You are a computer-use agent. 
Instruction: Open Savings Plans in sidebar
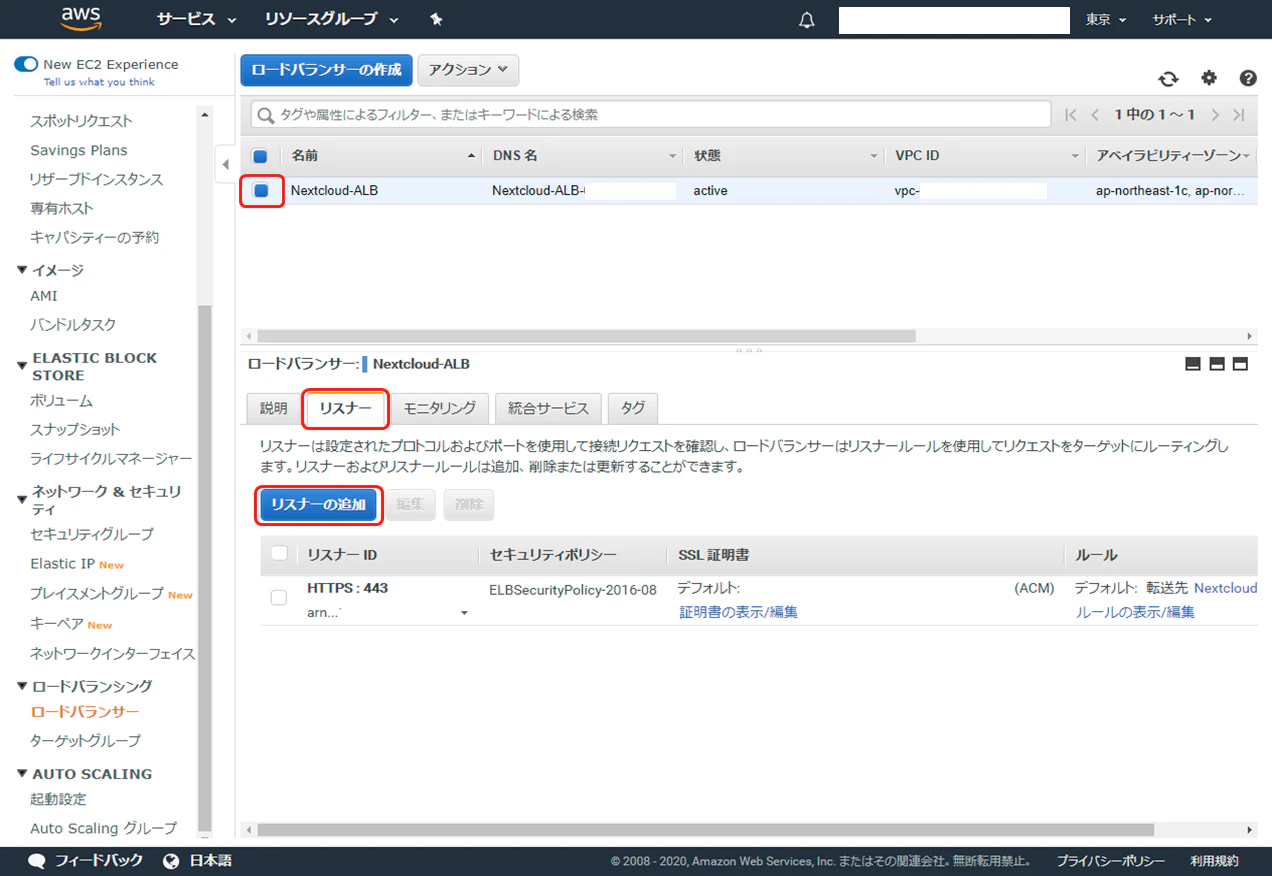point(79,150)
